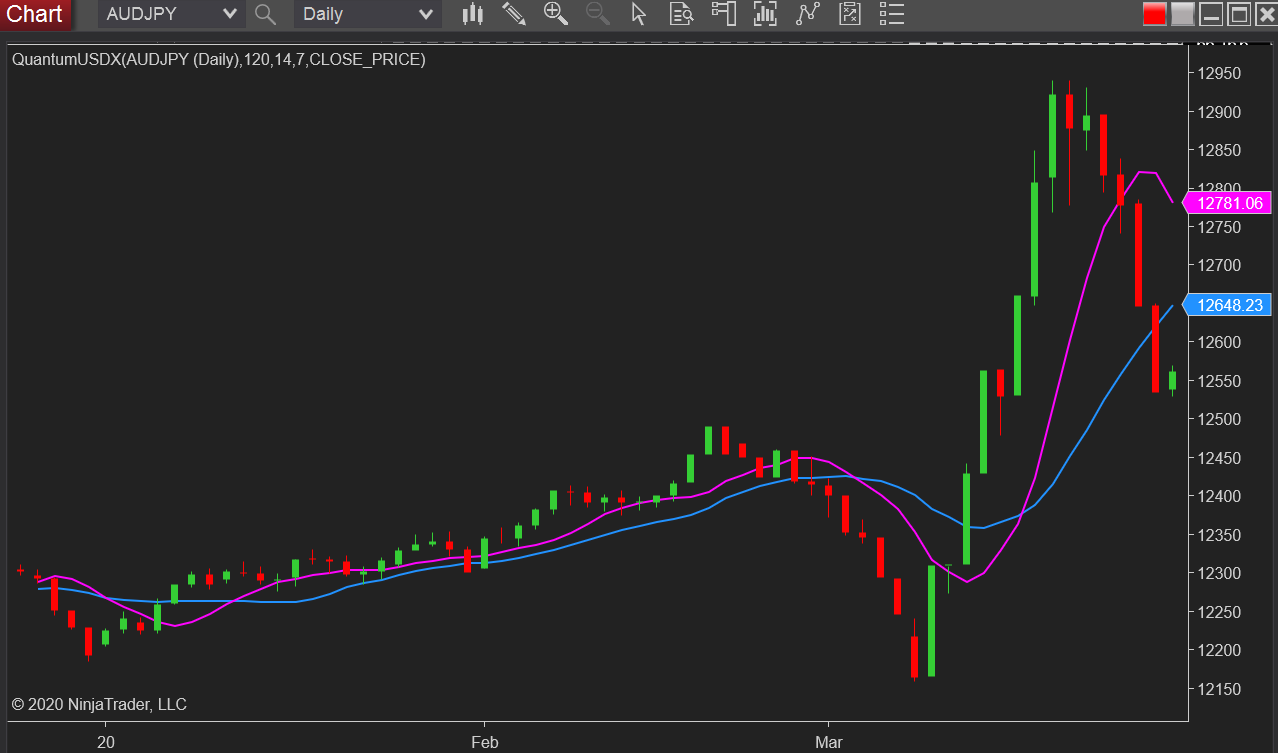Click the Mar label on the time axis
Image resolution: width=1278 pixels, height=753 pixels.
[828, 742]
